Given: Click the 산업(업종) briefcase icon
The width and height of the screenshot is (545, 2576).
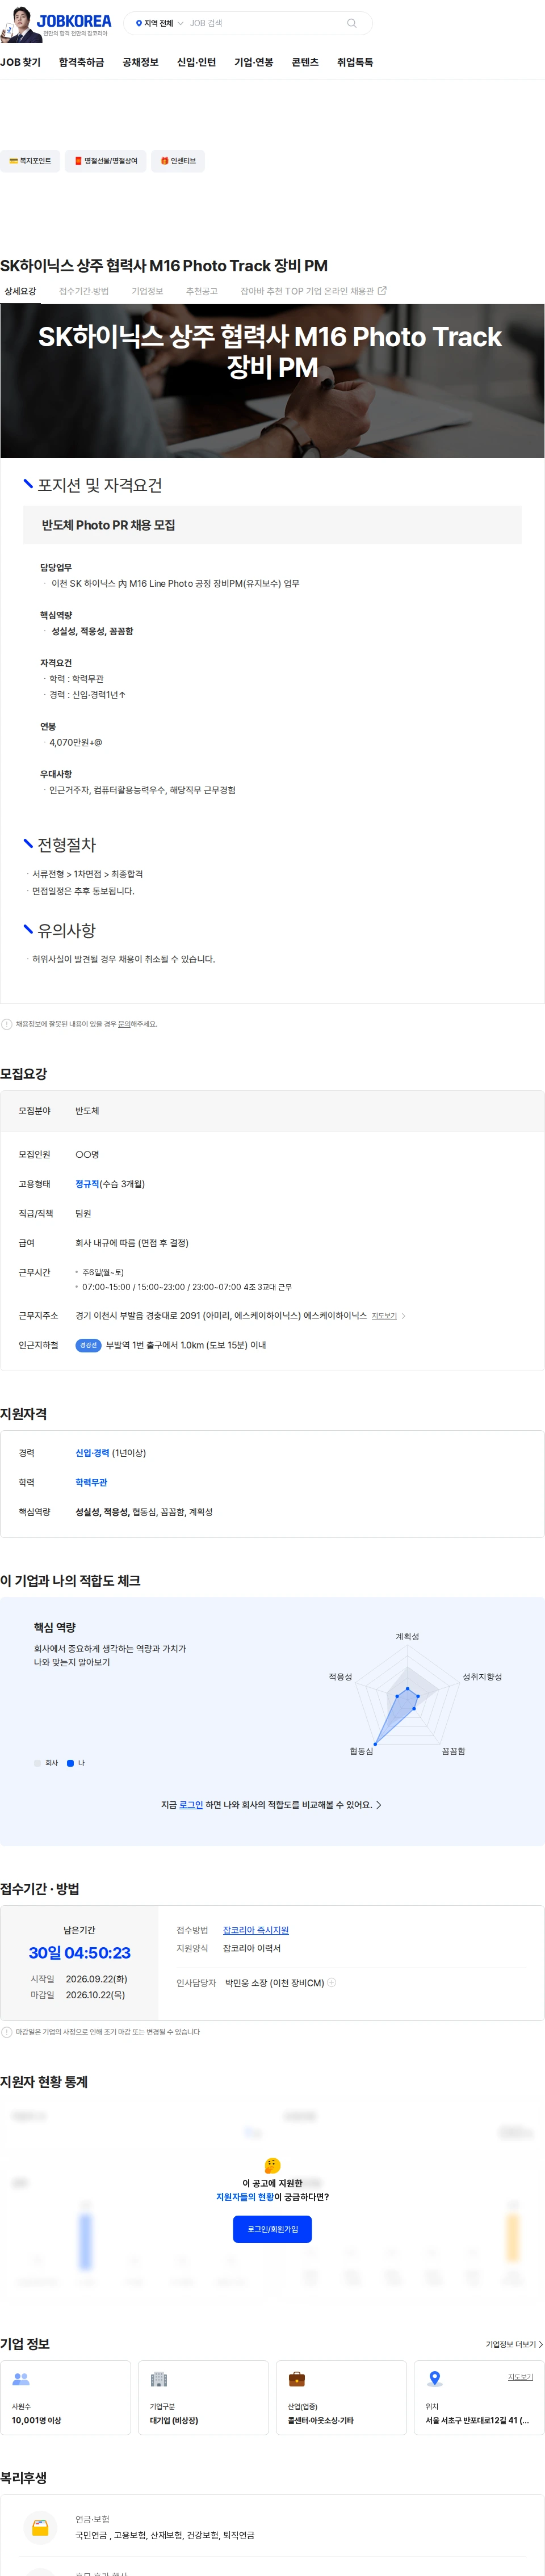Looking at the screenshot, I should (x=297, y=2379).
